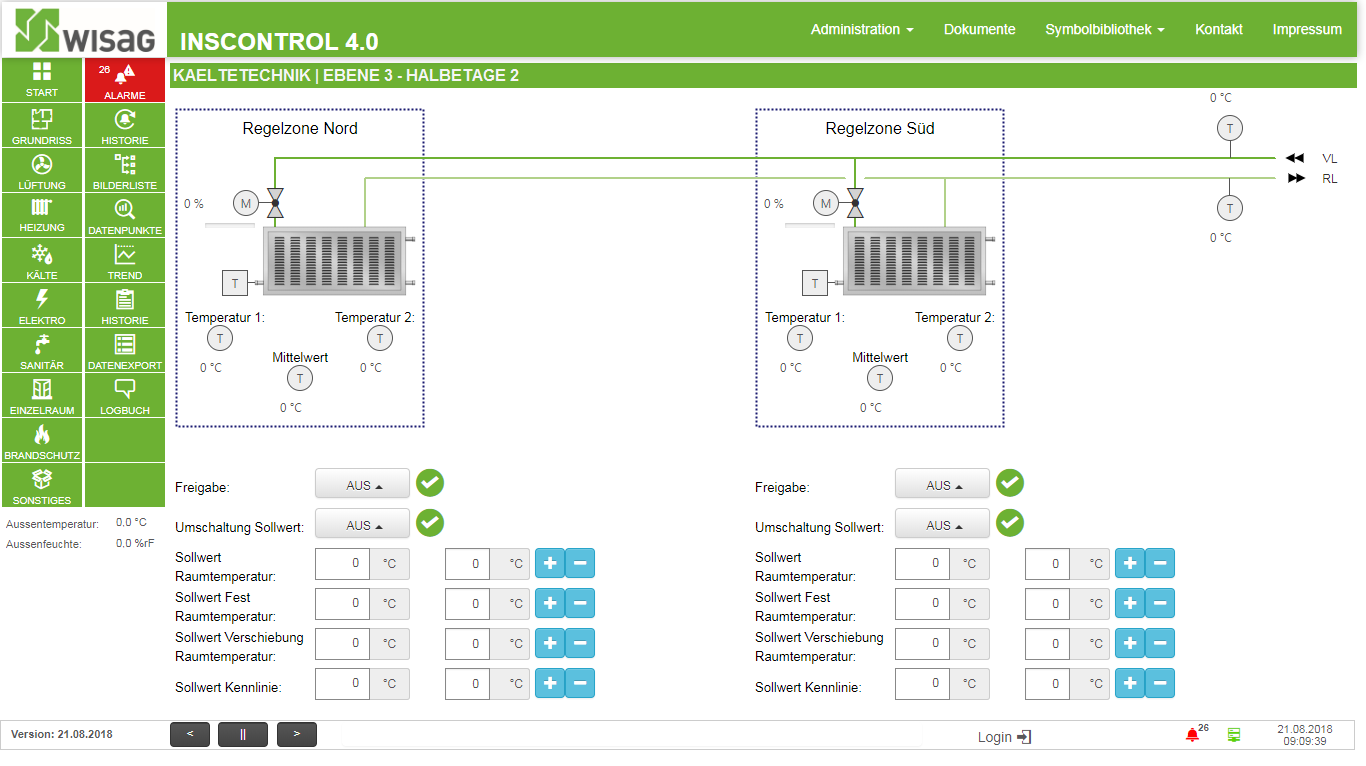
Task: Select the motor valve M in Regelzone Nord
Action: [x=246, y=203]
